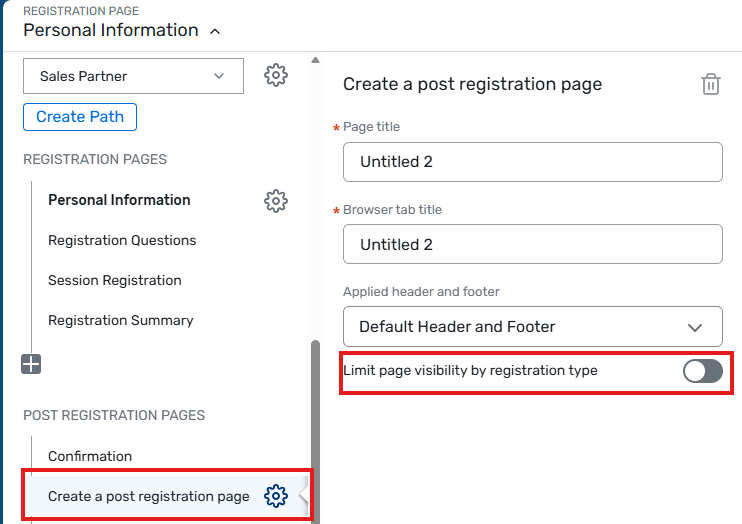
Task: Select Registration Questions page
Action: tap(122, 240)
